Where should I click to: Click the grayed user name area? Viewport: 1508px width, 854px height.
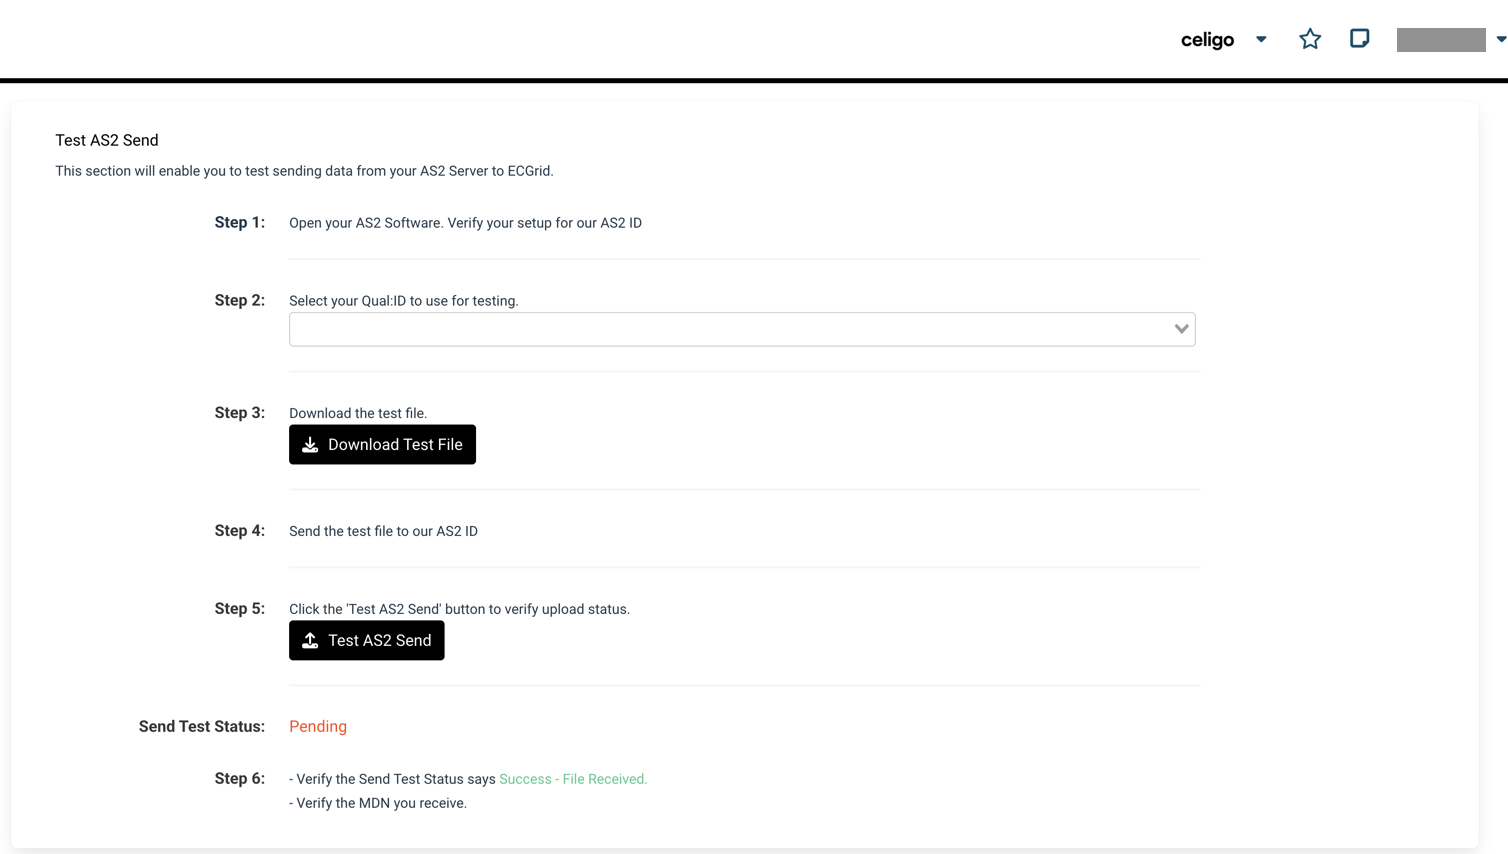coord(1441,40)
